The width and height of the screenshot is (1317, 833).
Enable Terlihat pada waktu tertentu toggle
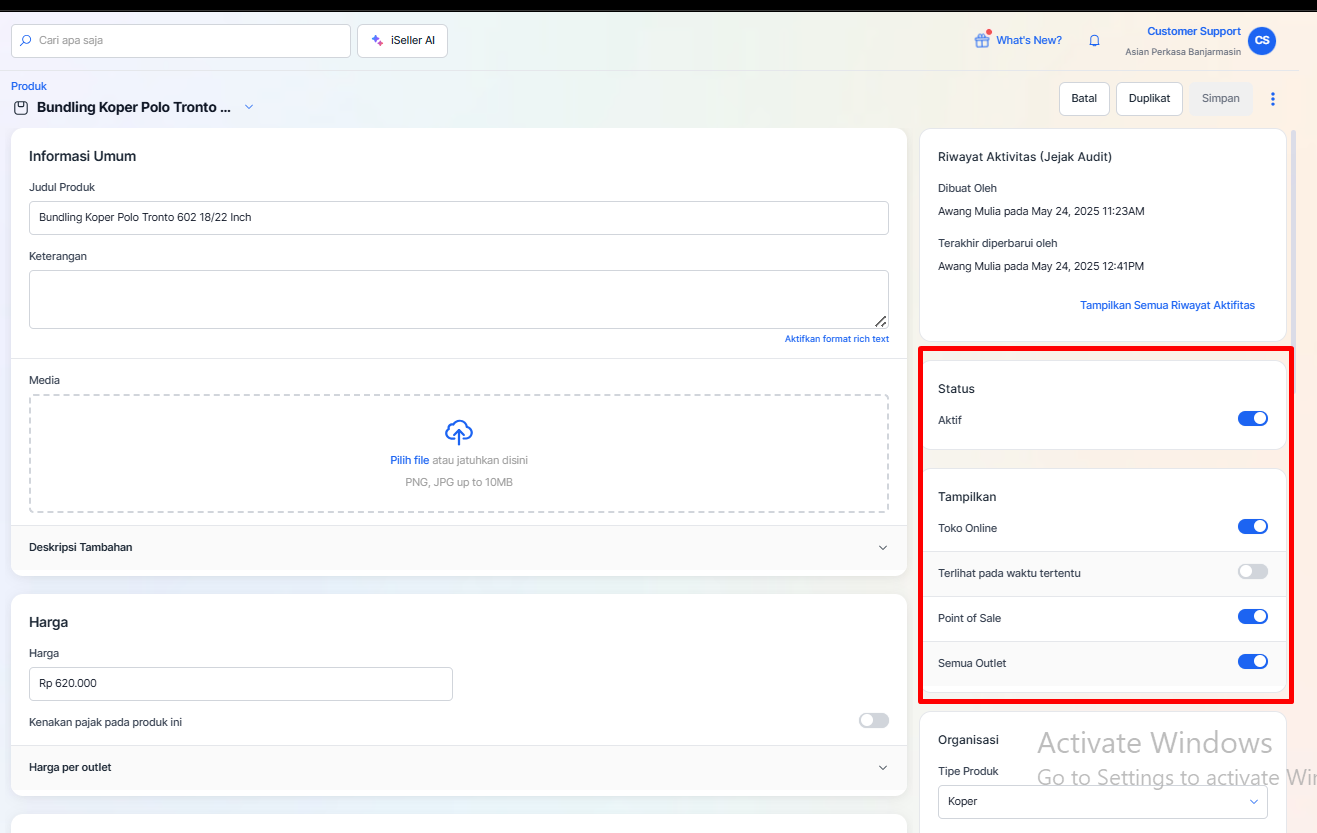coord(1252,572)
